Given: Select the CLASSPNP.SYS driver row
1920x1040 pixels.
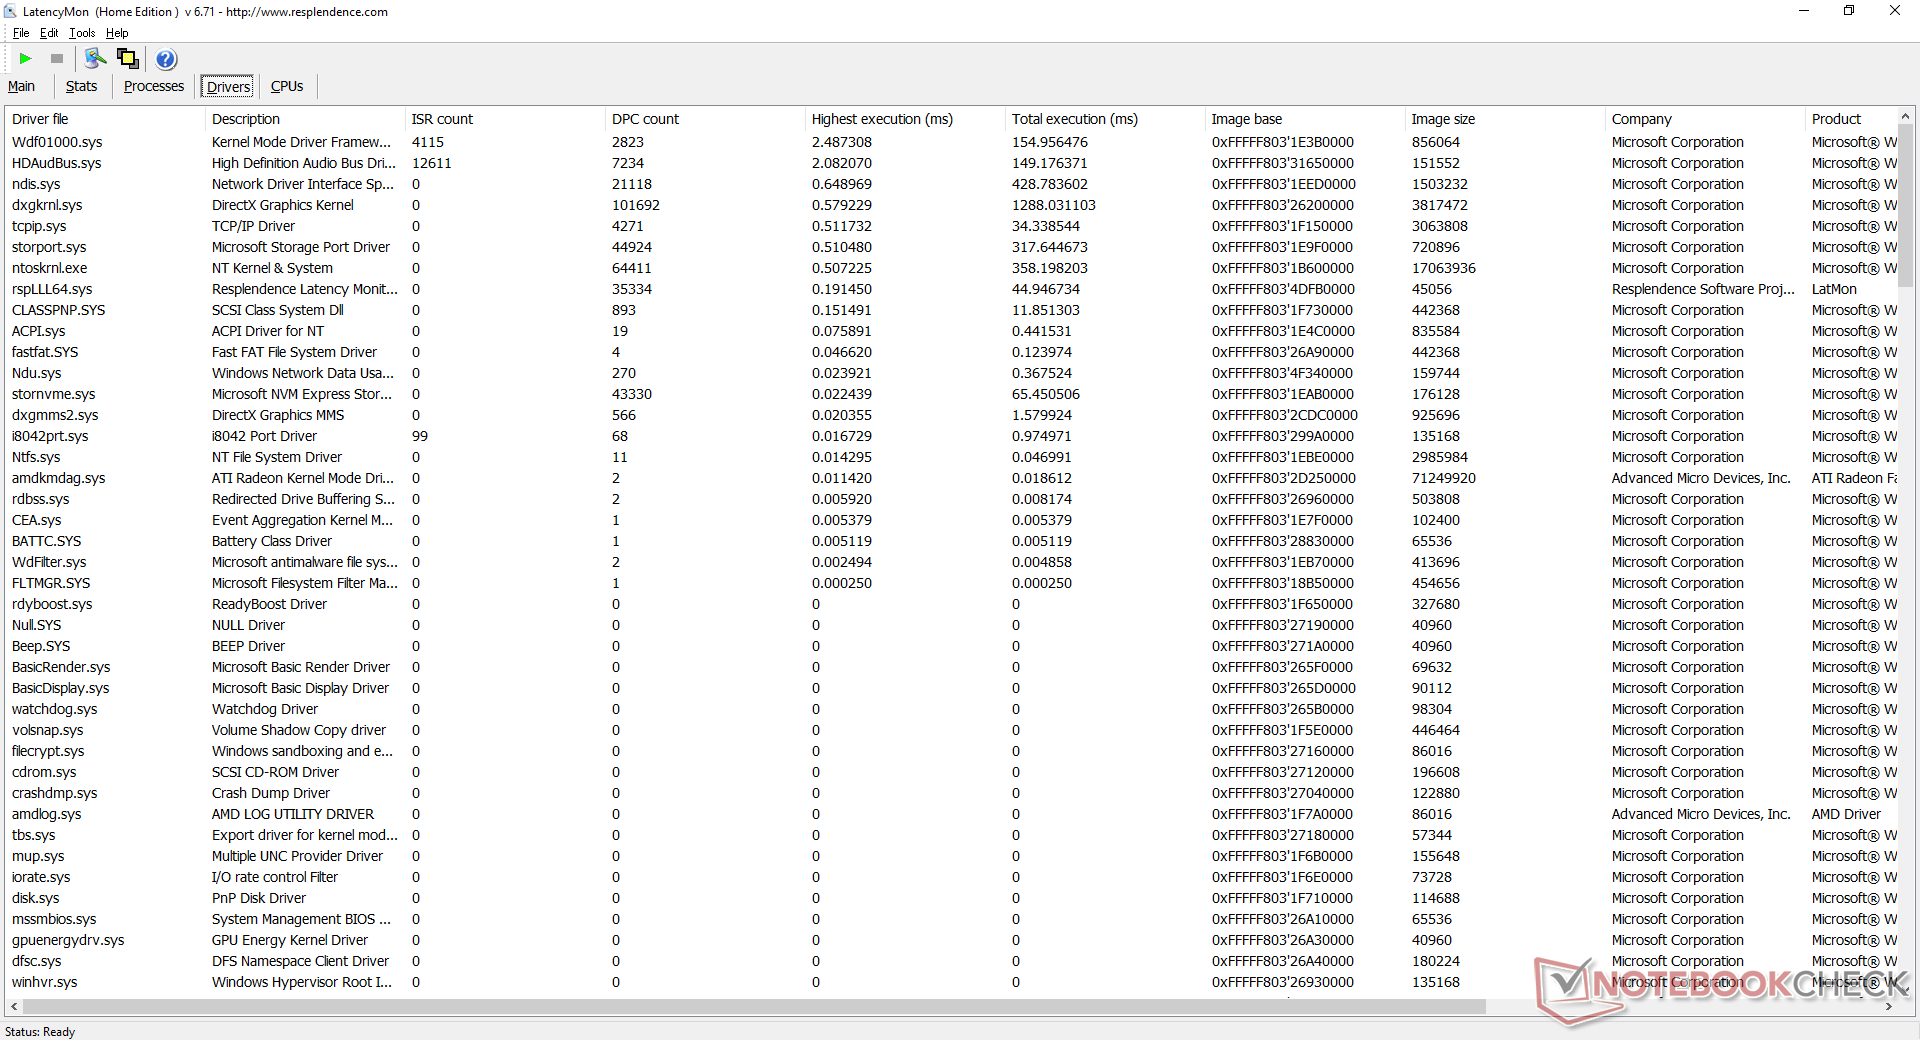Looking at the screenshot, I should tap(951, 310).
